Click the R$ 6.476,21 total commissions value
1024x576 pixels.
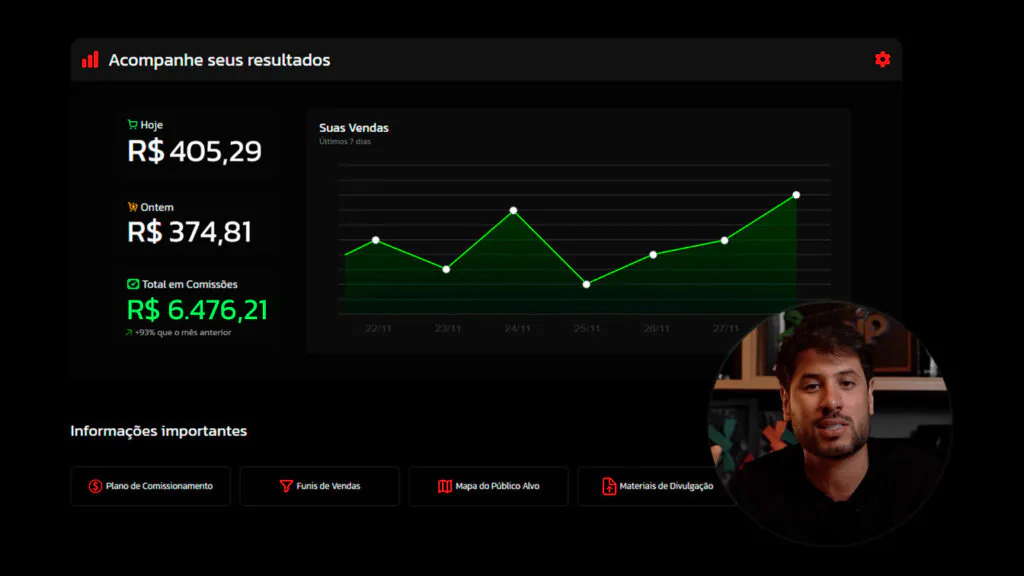[x=198, y=310]
